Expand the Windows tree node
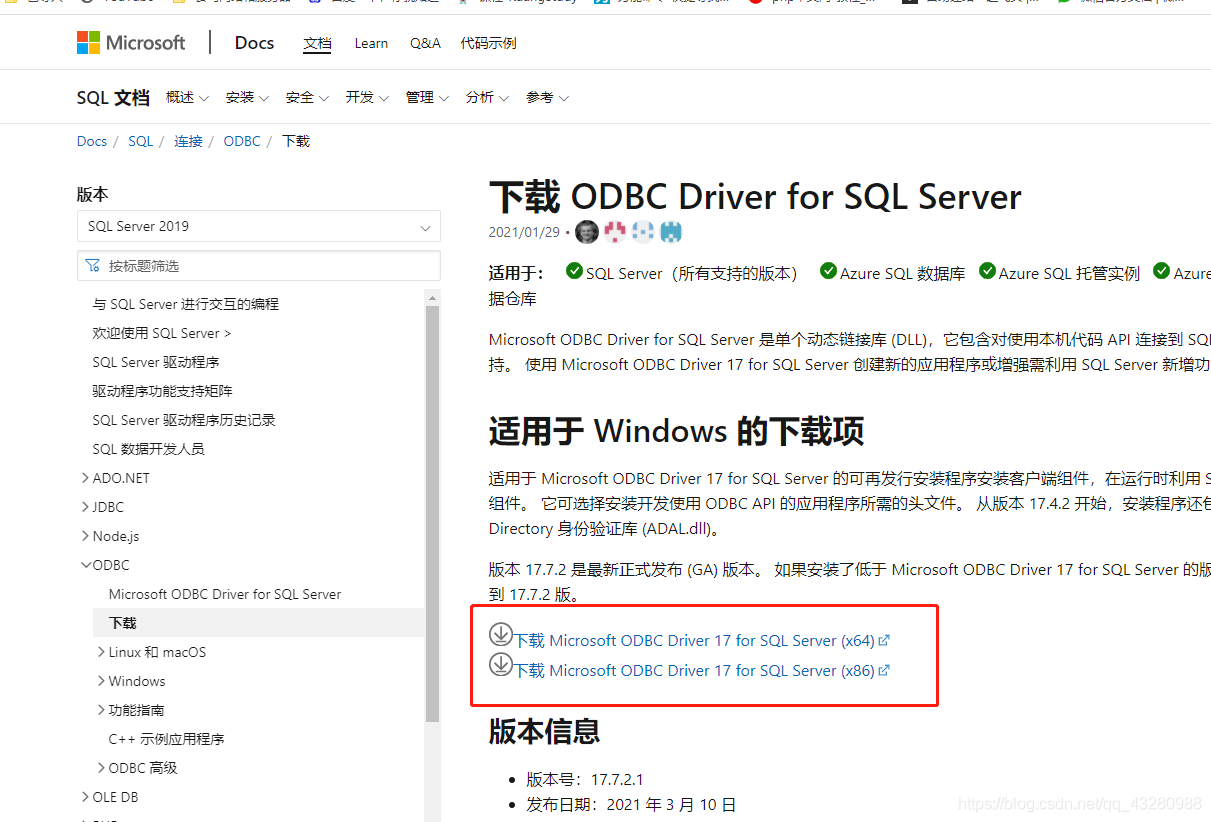 [101, 681]
